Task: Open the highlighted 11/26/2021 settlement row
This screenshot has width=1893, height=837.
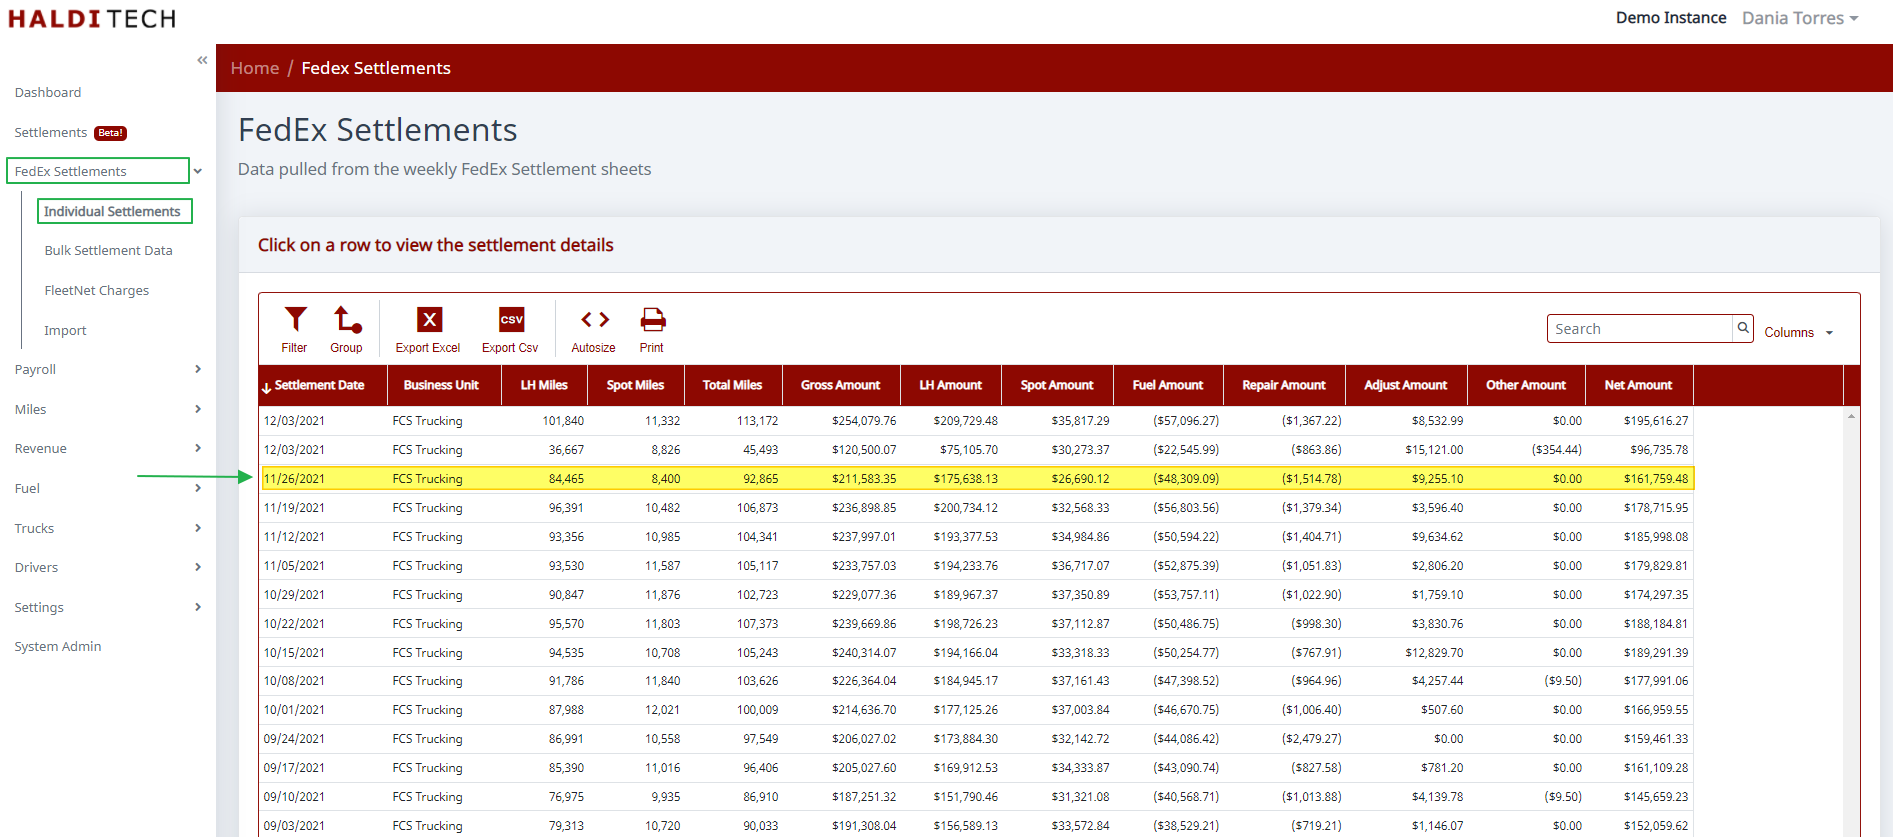Action: click(x=977, y=479)
